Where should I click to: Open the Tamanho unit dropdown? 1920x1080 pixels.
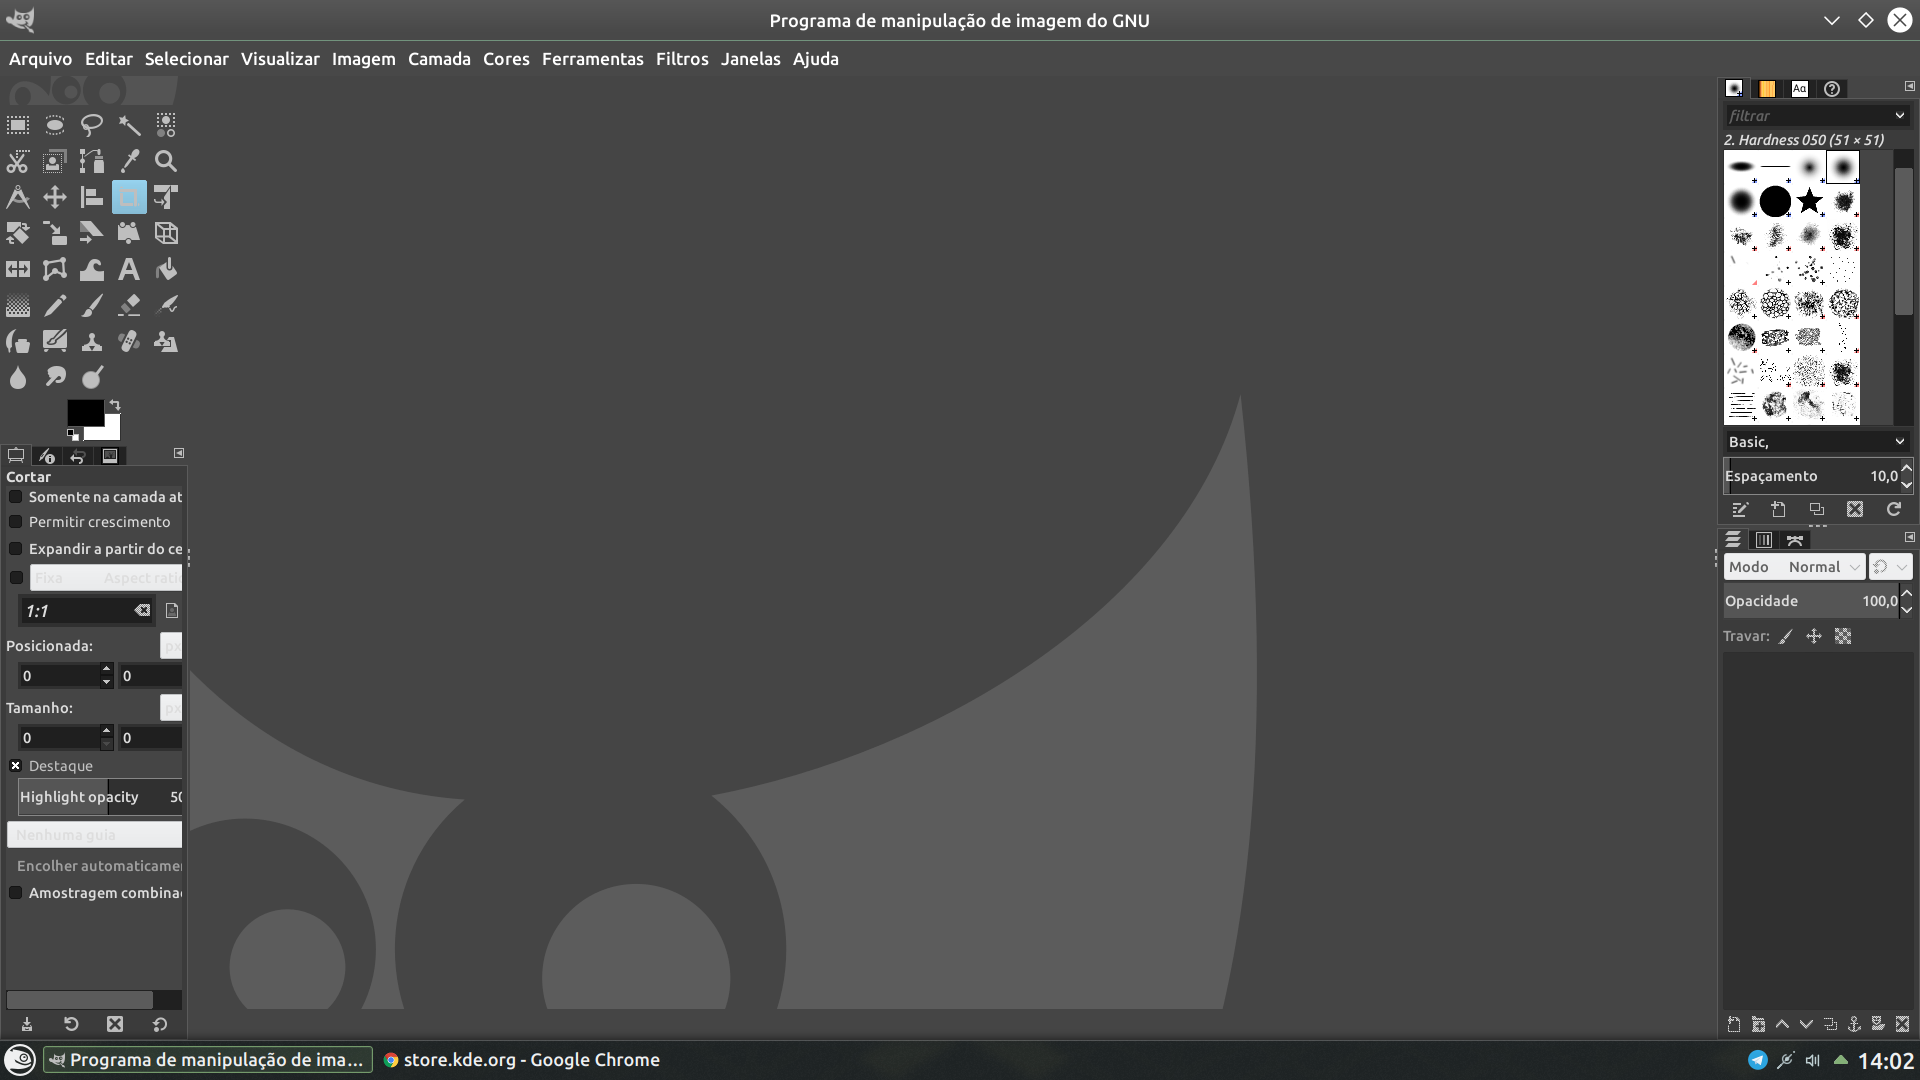[171, 708]
